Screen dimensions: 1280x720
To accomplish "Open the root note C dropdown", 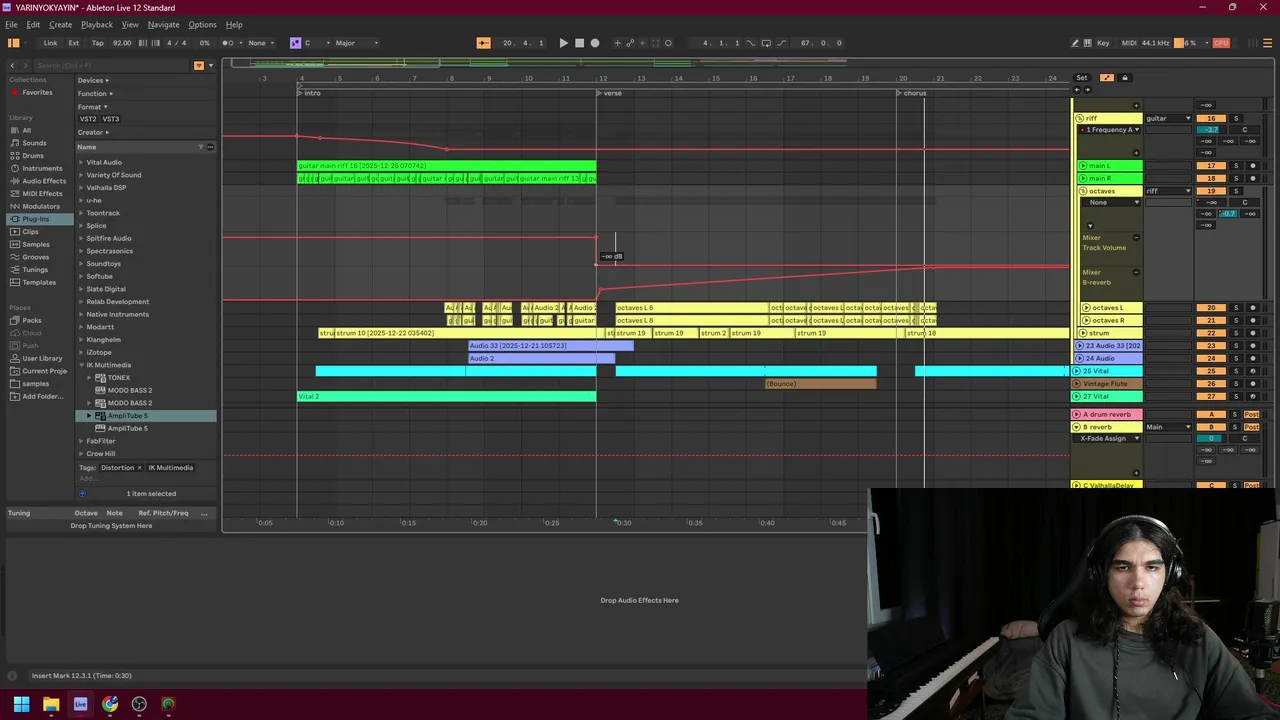I will point(317,43).
